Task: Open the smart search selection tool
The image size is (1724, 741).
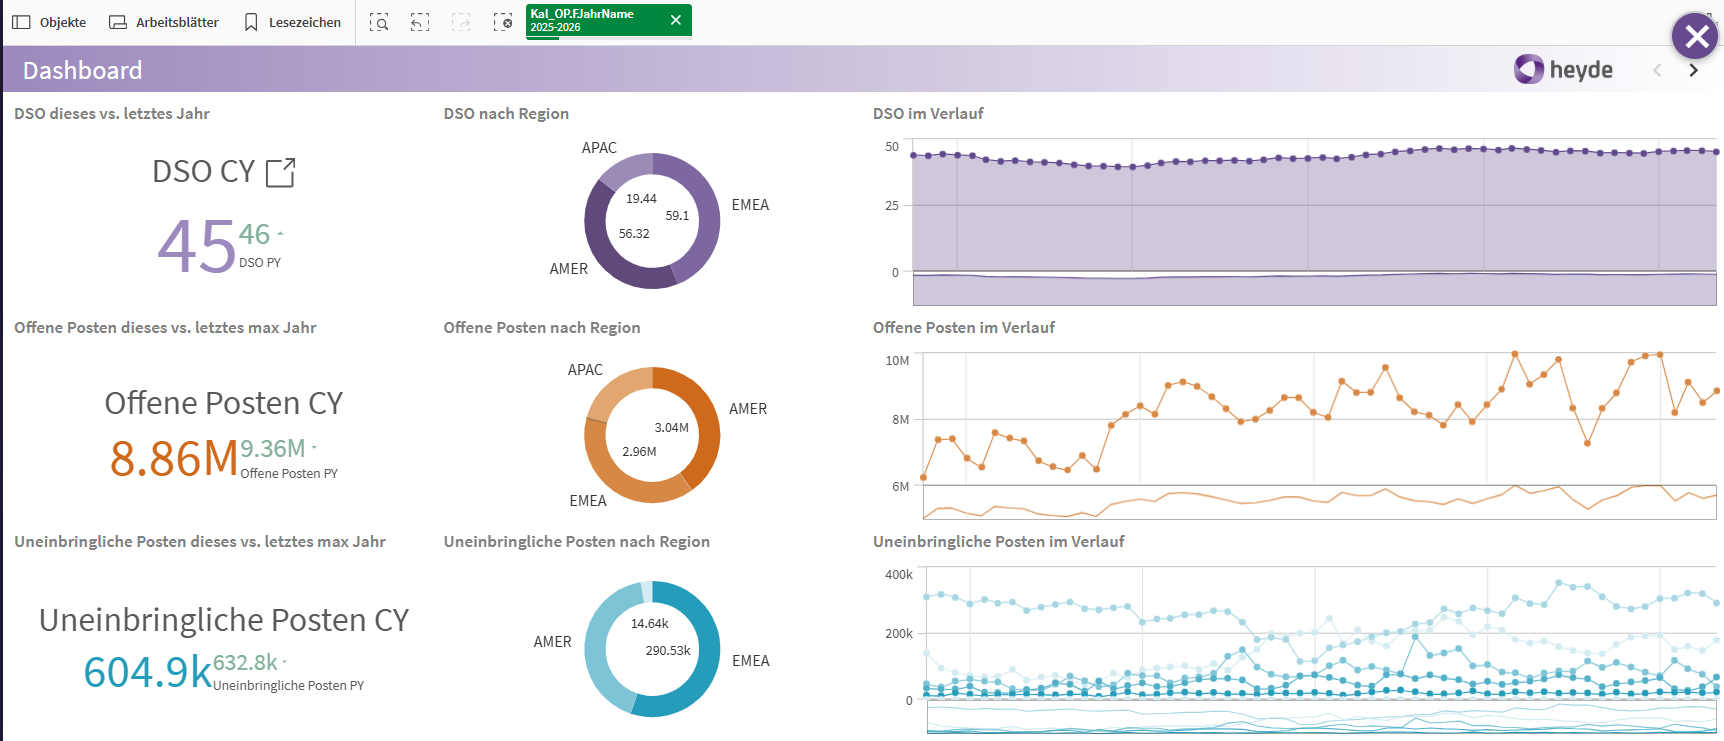Action: pos(379,22)
